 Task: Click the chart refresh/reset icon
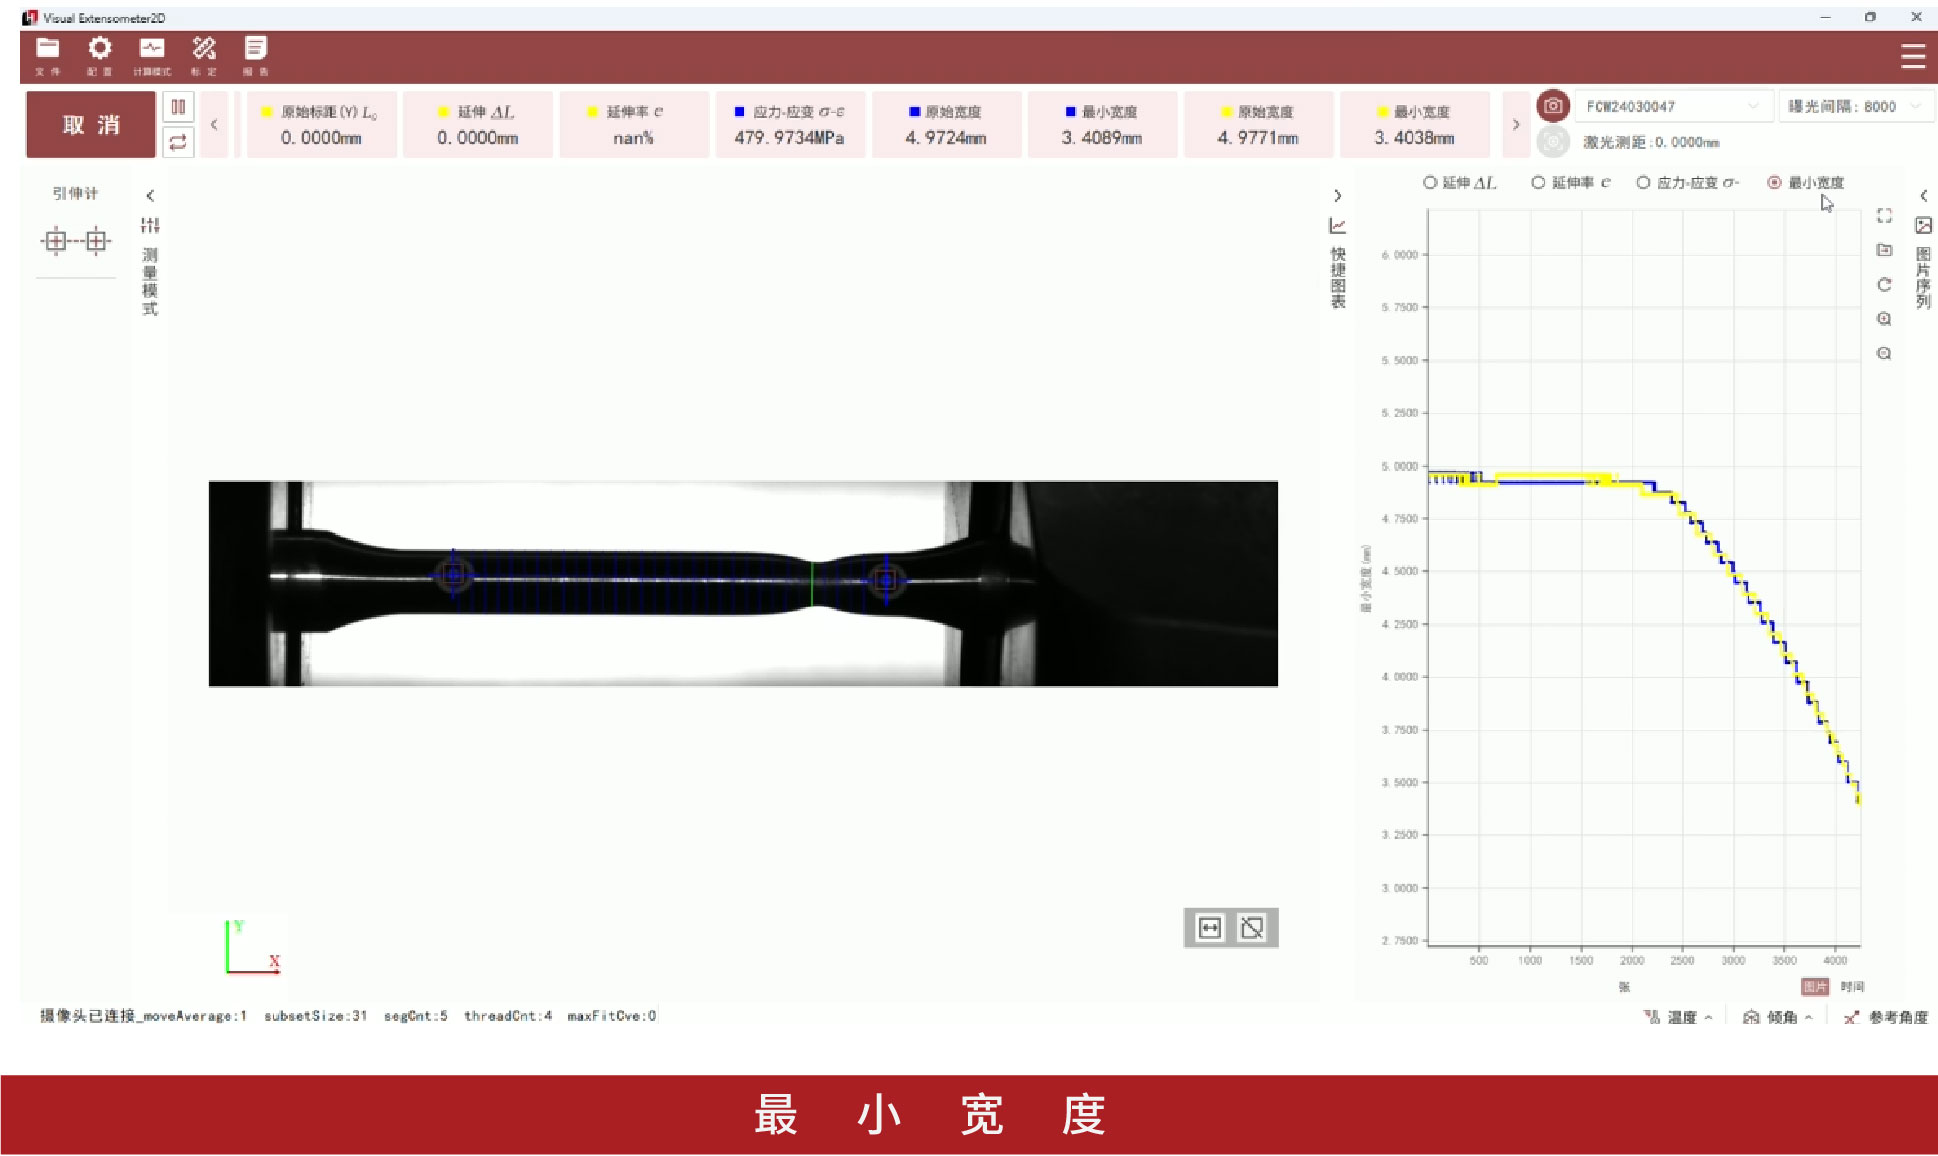1884,285
